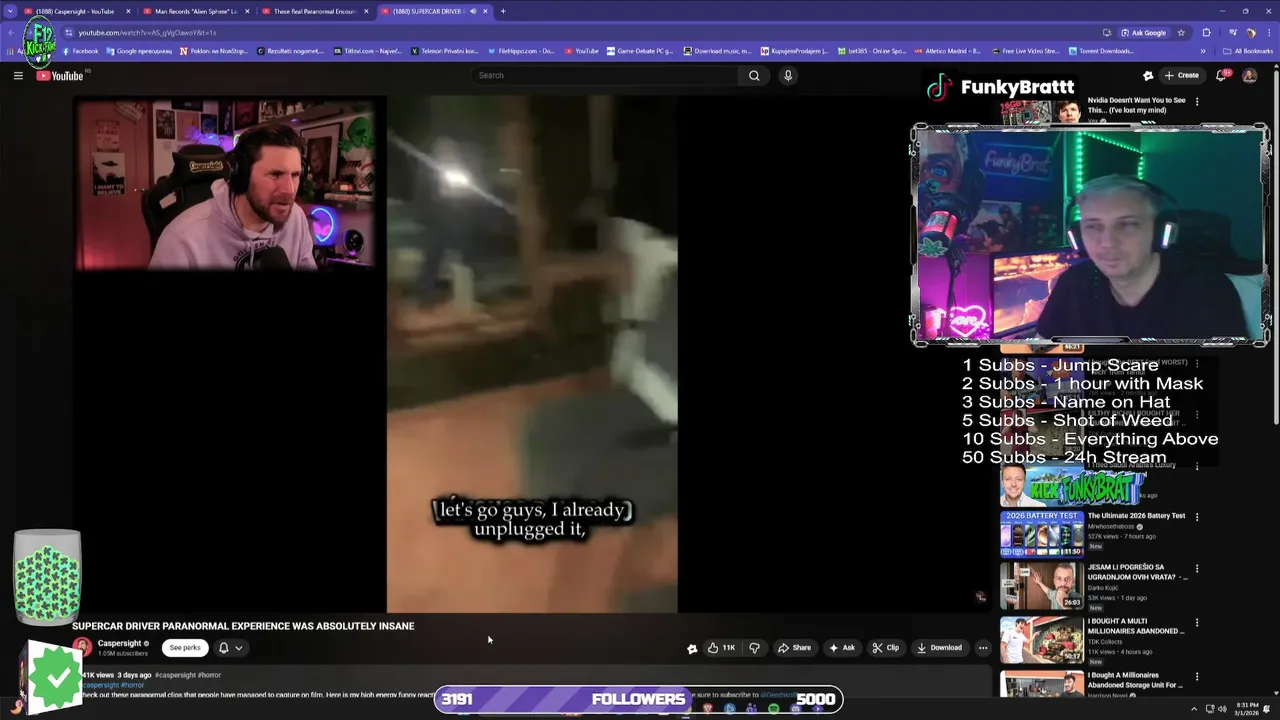Open options for Nvidia Doesn't Want You video

[x=1197, y=101]
